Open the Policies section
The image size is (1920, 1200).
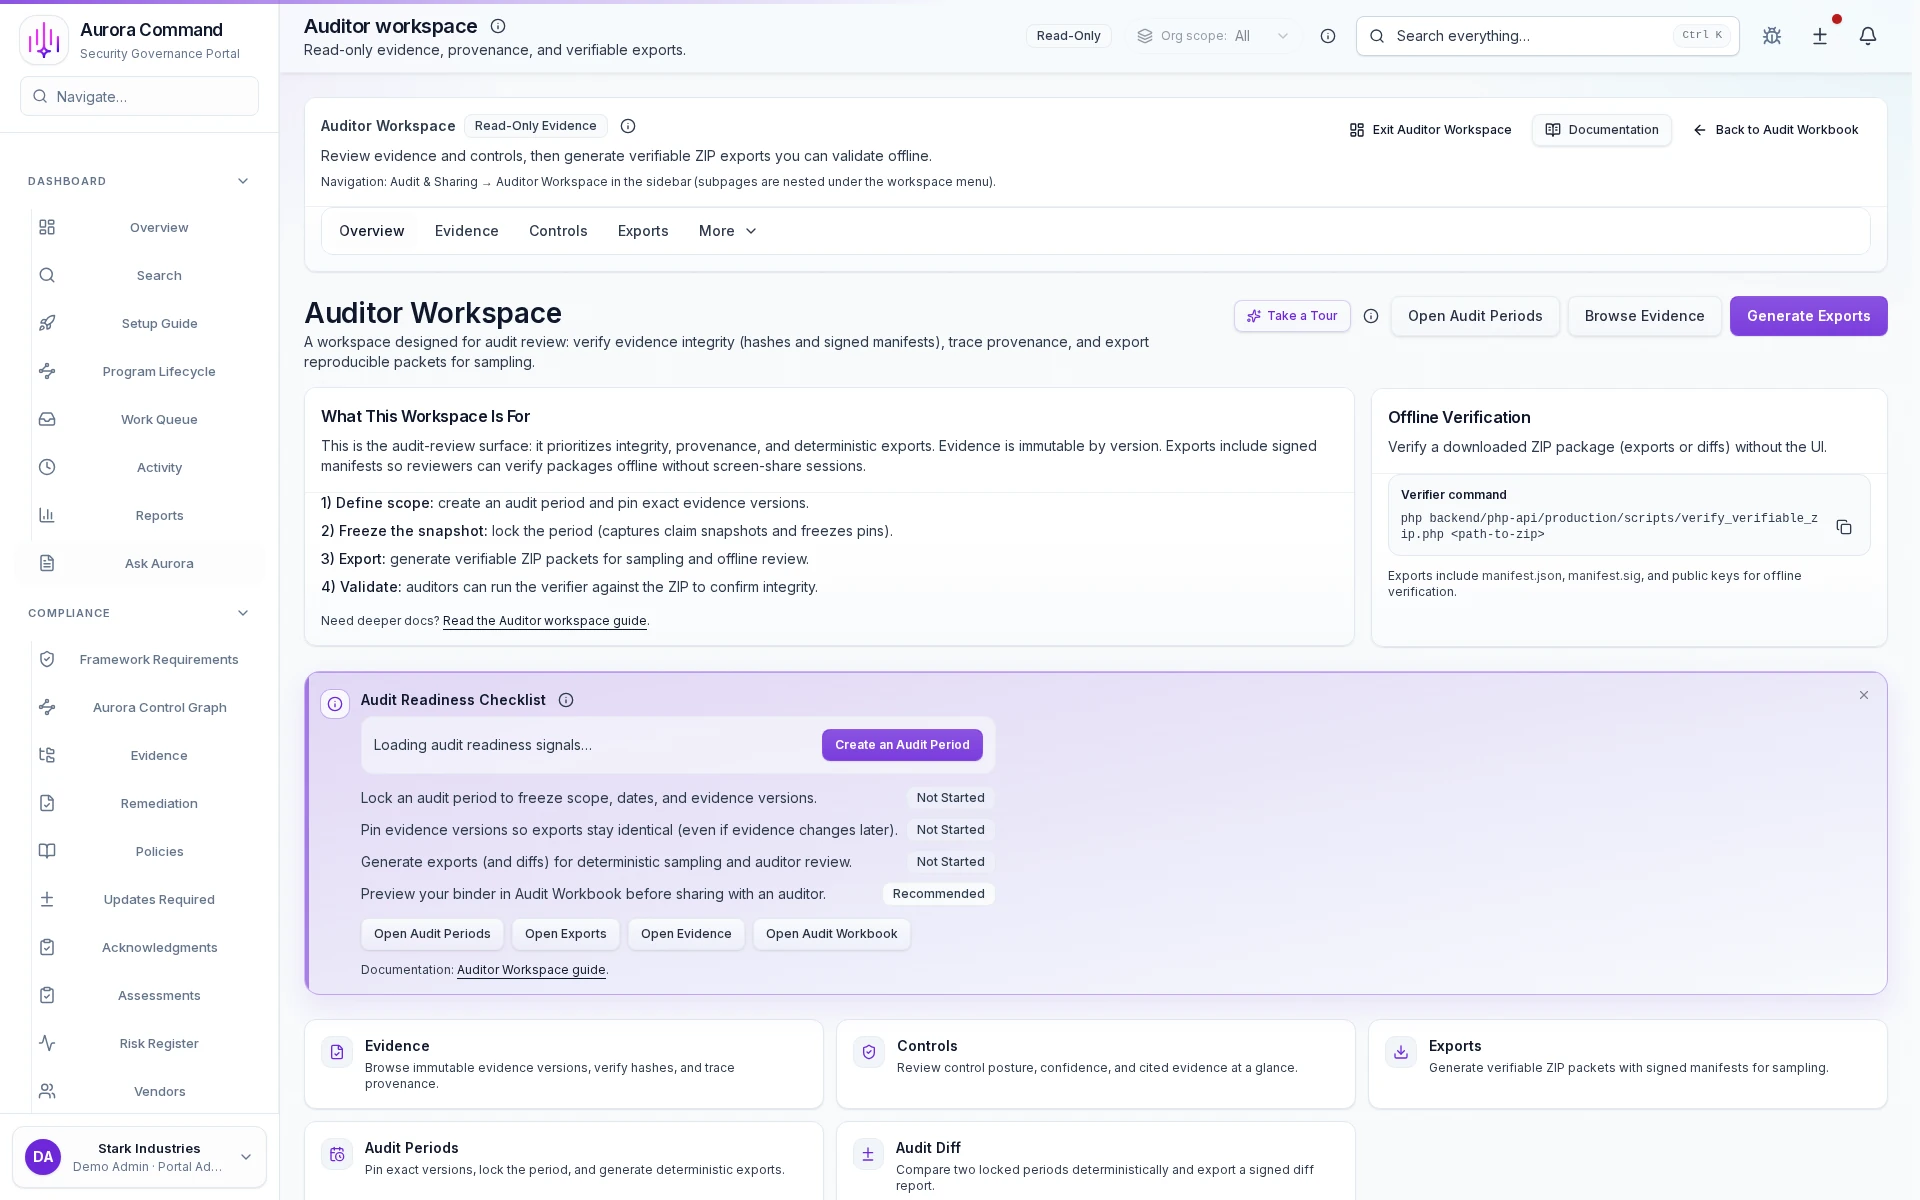click(x=158, y=851)
